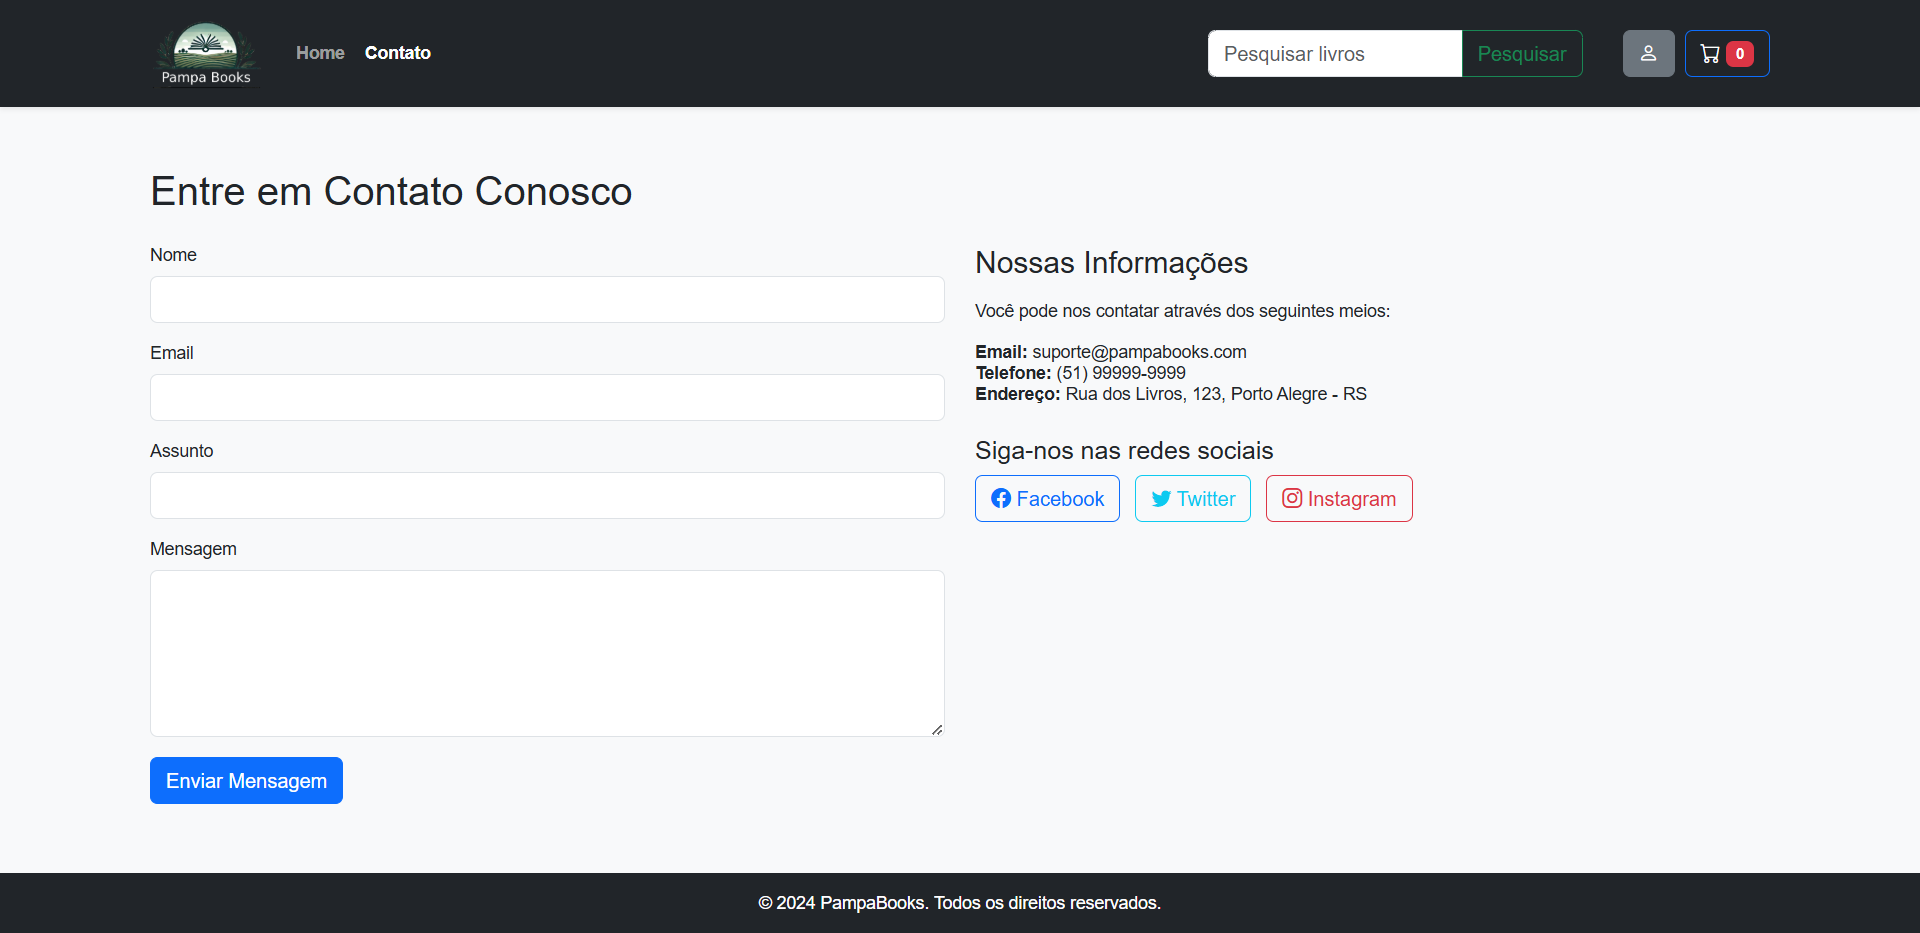Image resolution: width=1920 pixels, height=933 pixels.
Task: Select the Contato navigation item
Action: point(397,53)
